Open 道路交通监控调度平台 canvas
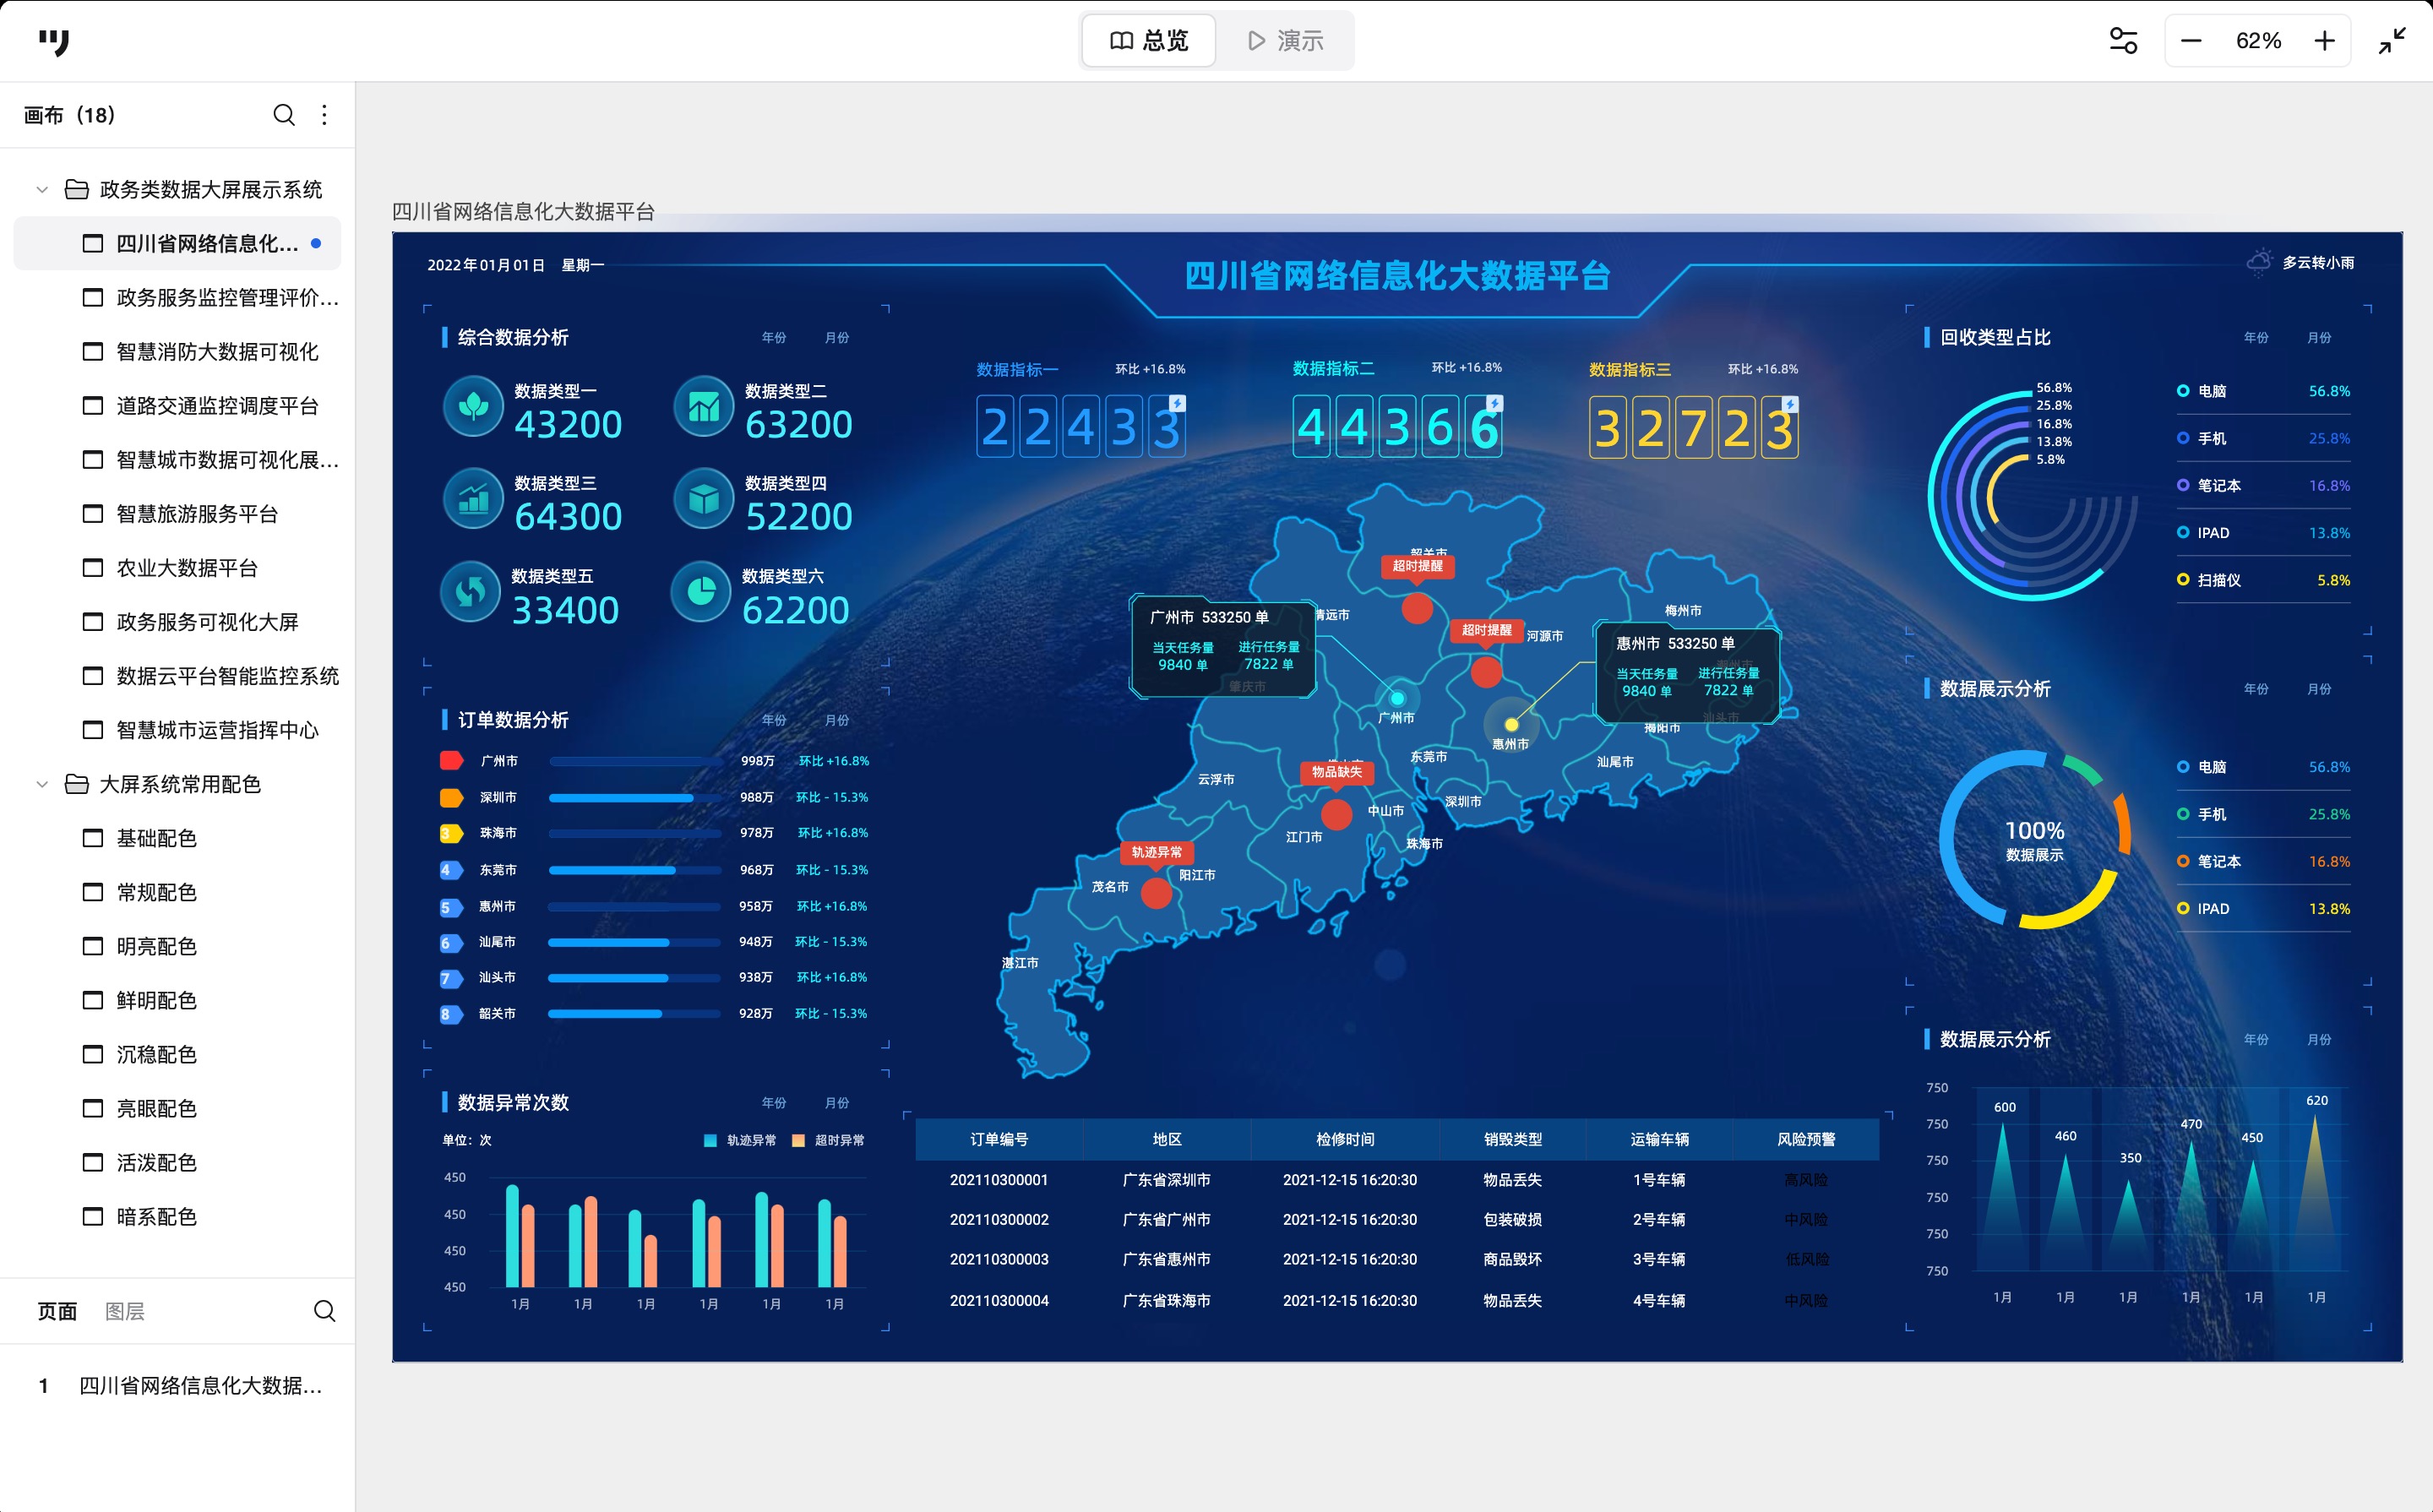The image size is (2433, 1512). 178,406
